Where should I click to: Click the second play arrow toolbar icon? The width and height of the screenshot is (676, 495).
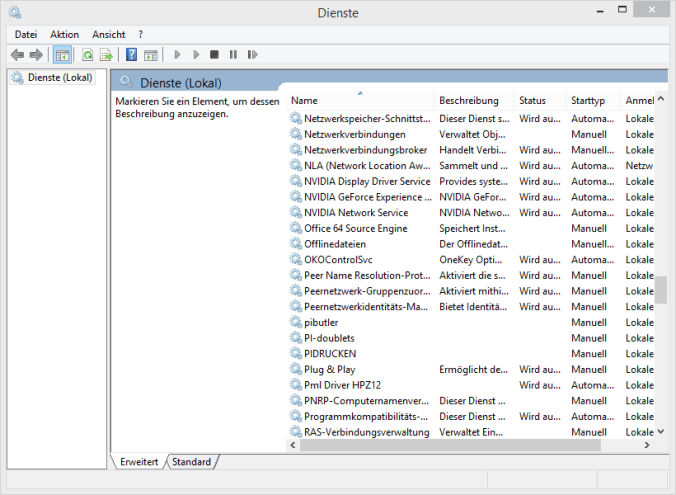(x=196, y=55)
